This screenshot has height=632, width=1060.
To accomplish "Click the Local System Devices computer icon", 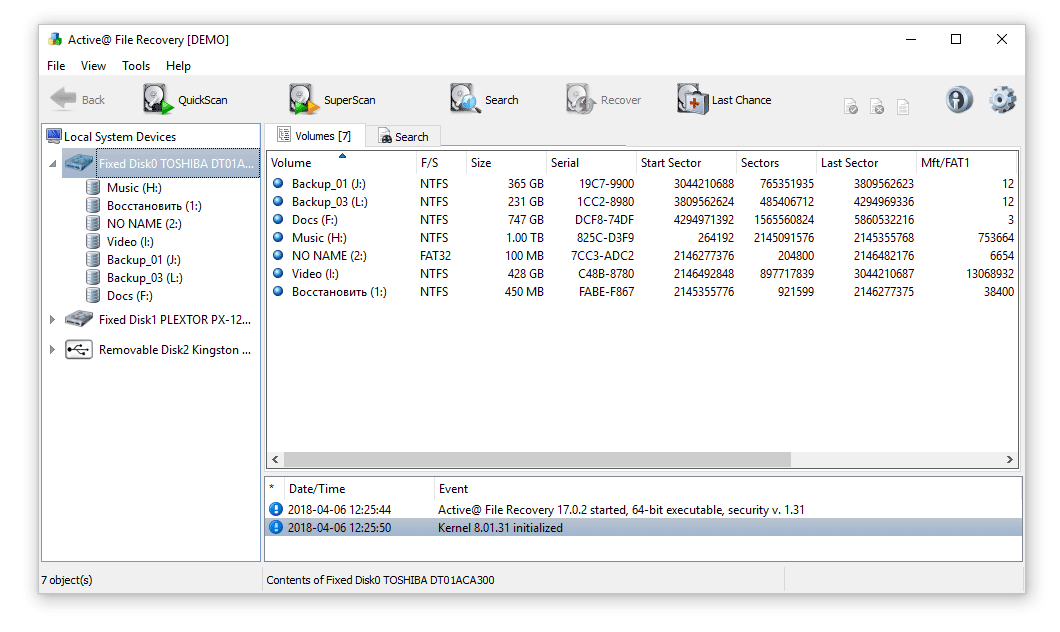I will pos(54,136).
